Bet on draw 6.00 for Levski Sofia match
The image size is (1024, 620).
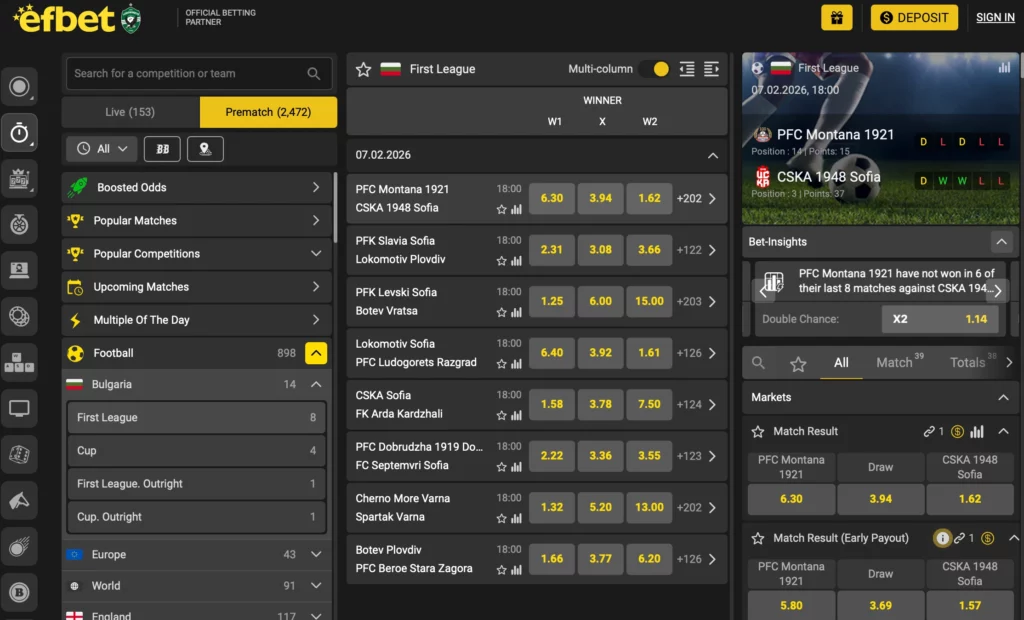[x=600, y=301]
